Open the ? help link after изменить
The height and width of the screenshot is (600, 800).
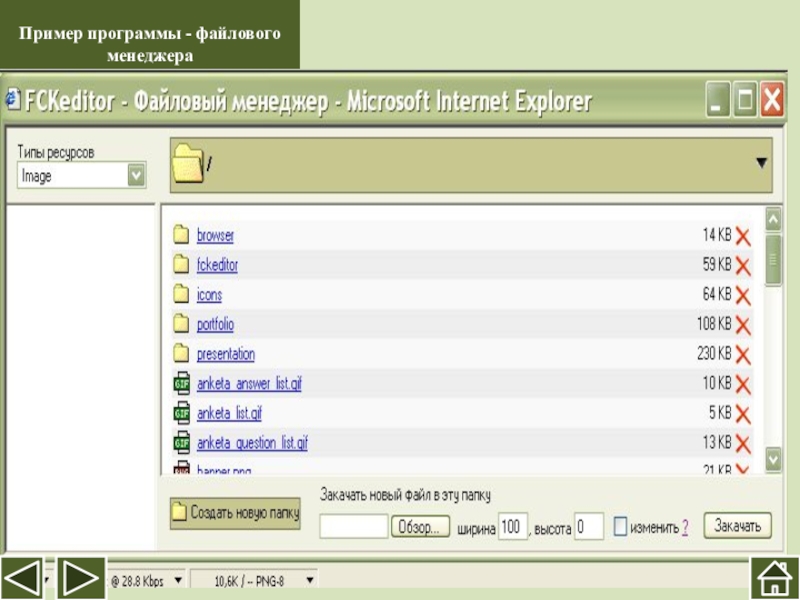(685, 527)
